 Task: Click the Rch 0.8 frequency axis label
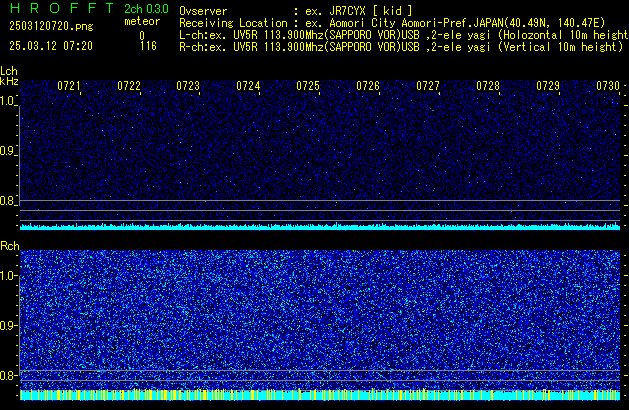click(x=7, y=375)
